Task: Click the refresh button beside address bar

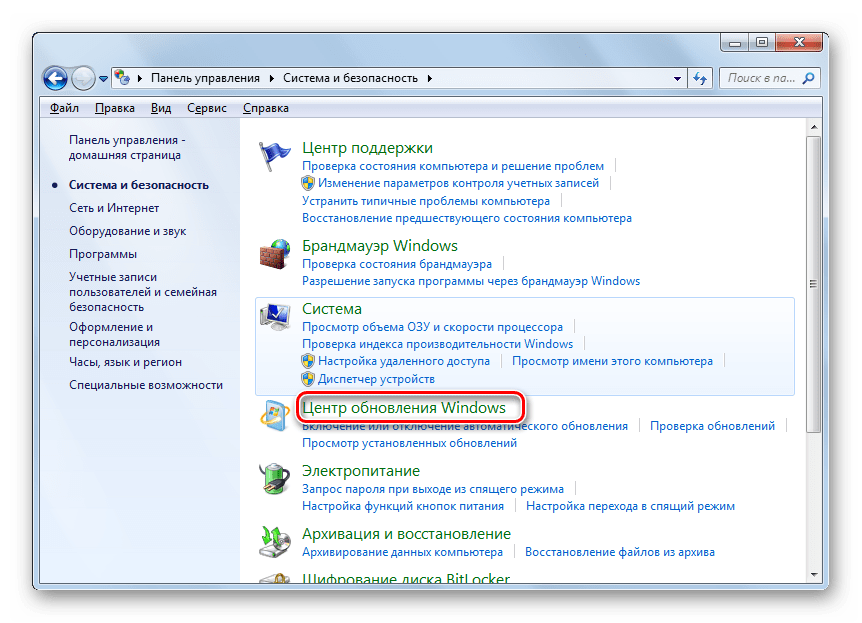Action: click(x=700, y=77)
